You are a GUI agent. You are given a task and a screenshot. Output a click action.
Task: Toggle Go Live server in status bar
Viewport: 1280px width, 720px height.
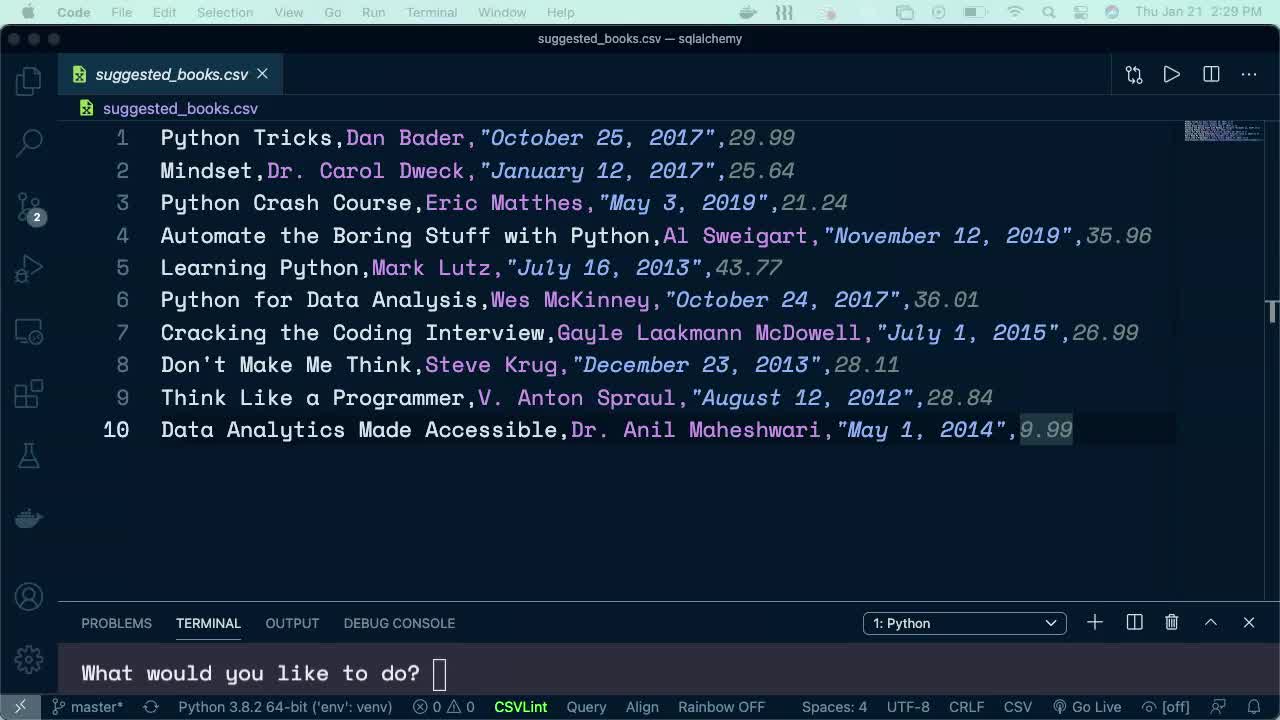click(x=1087, y=707)
